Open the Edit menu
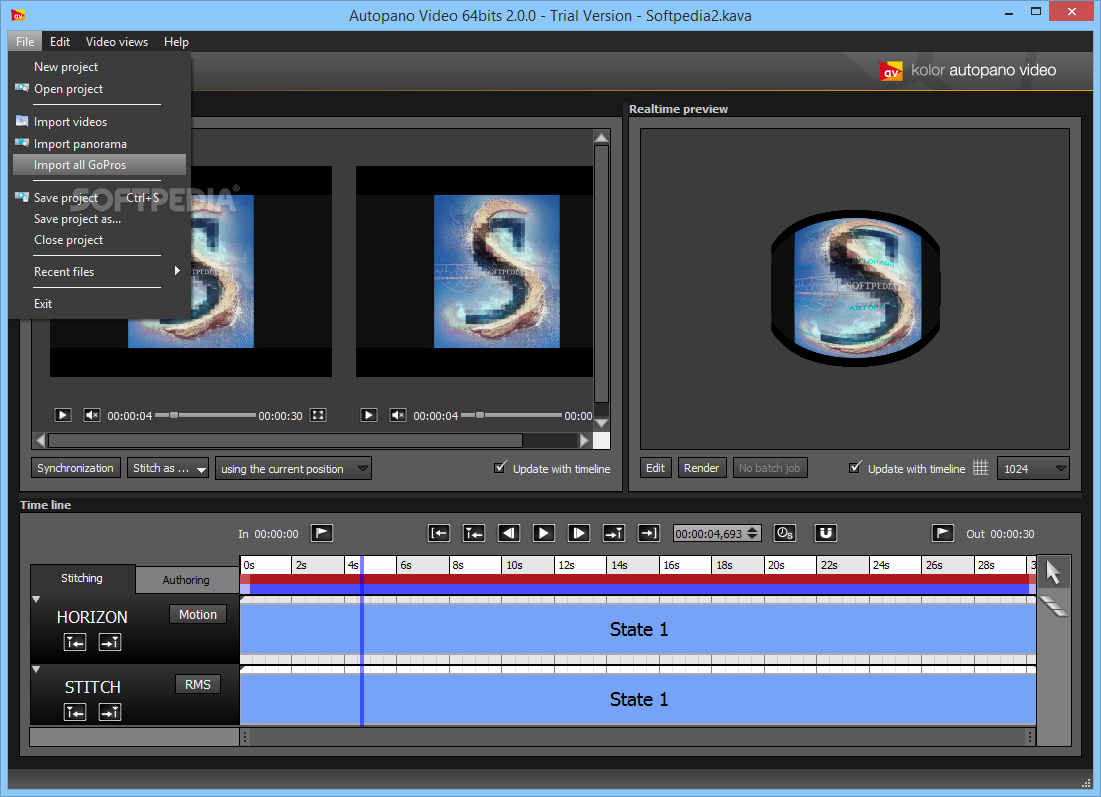This screenshot has width=1101, height=797. (60, 41)
